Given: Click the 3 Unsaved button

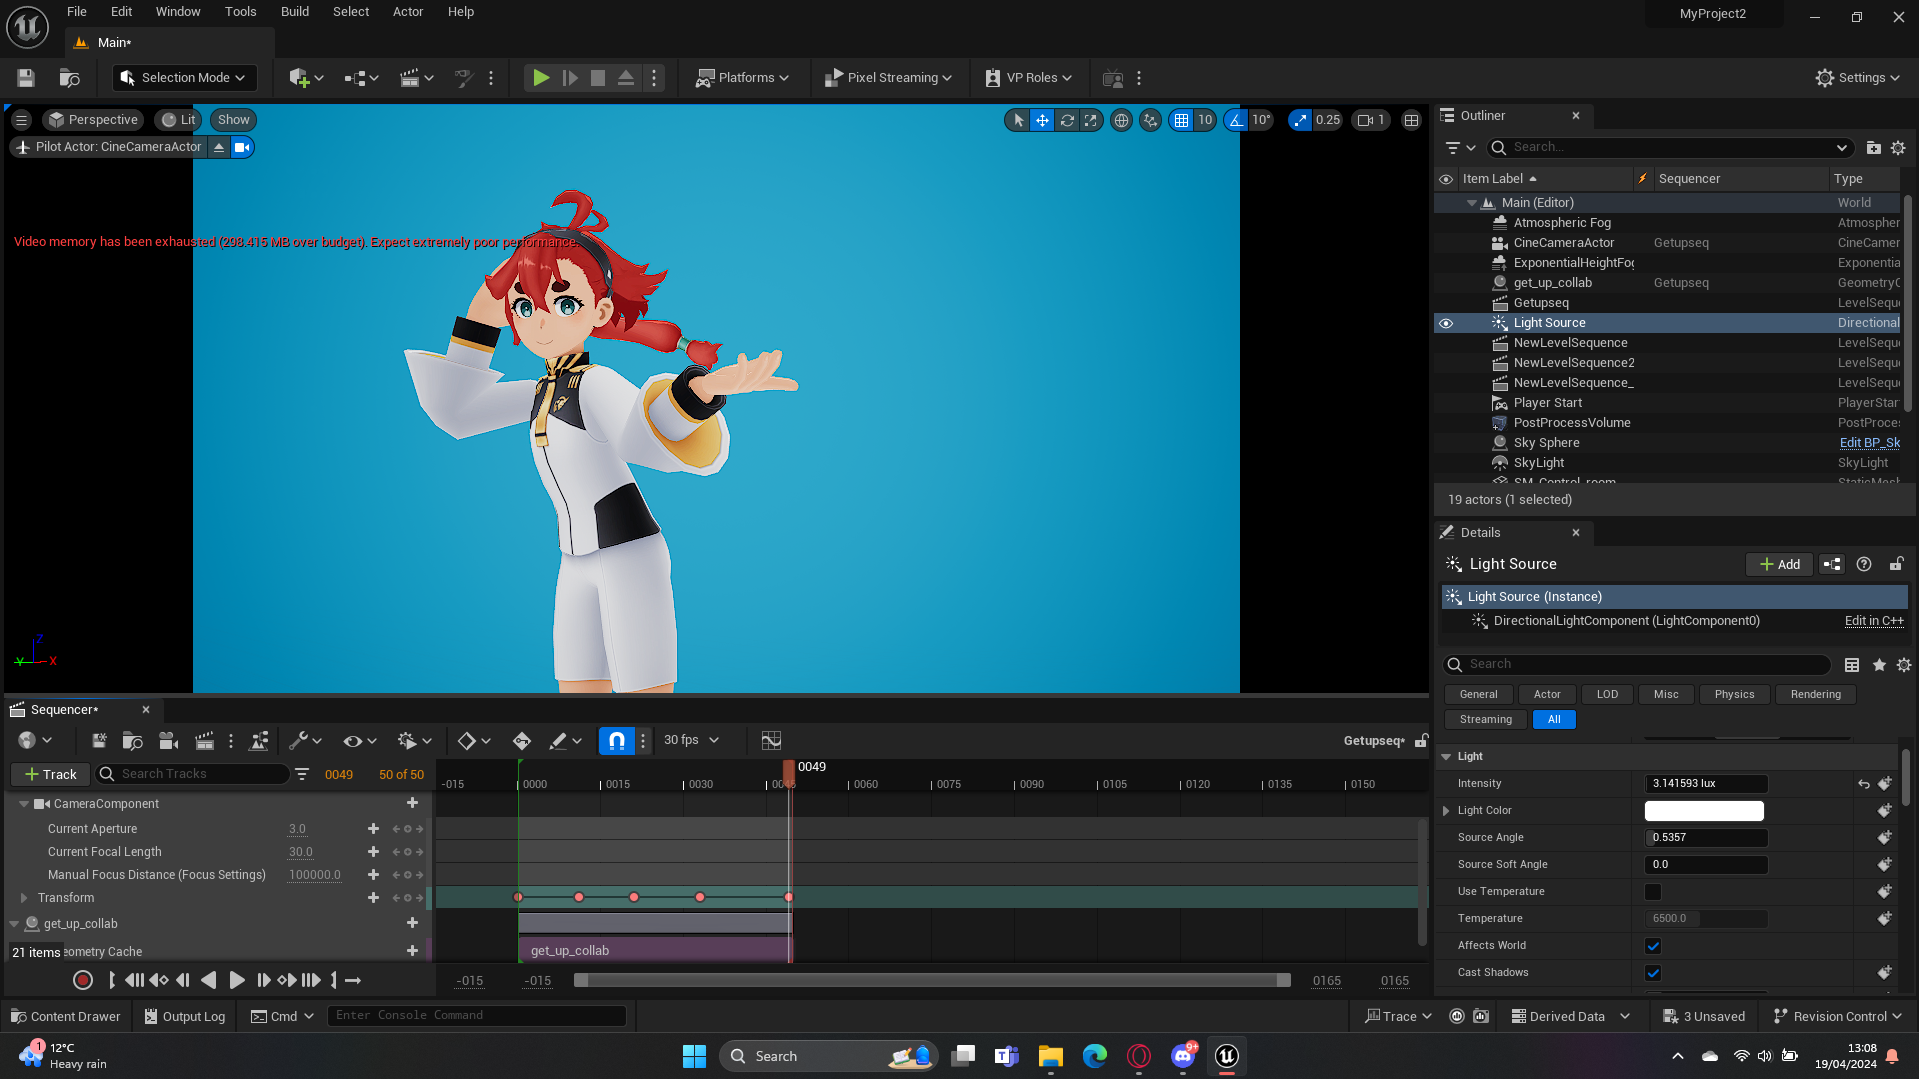Looking at the screenshot, I should pos(1704,1017).
